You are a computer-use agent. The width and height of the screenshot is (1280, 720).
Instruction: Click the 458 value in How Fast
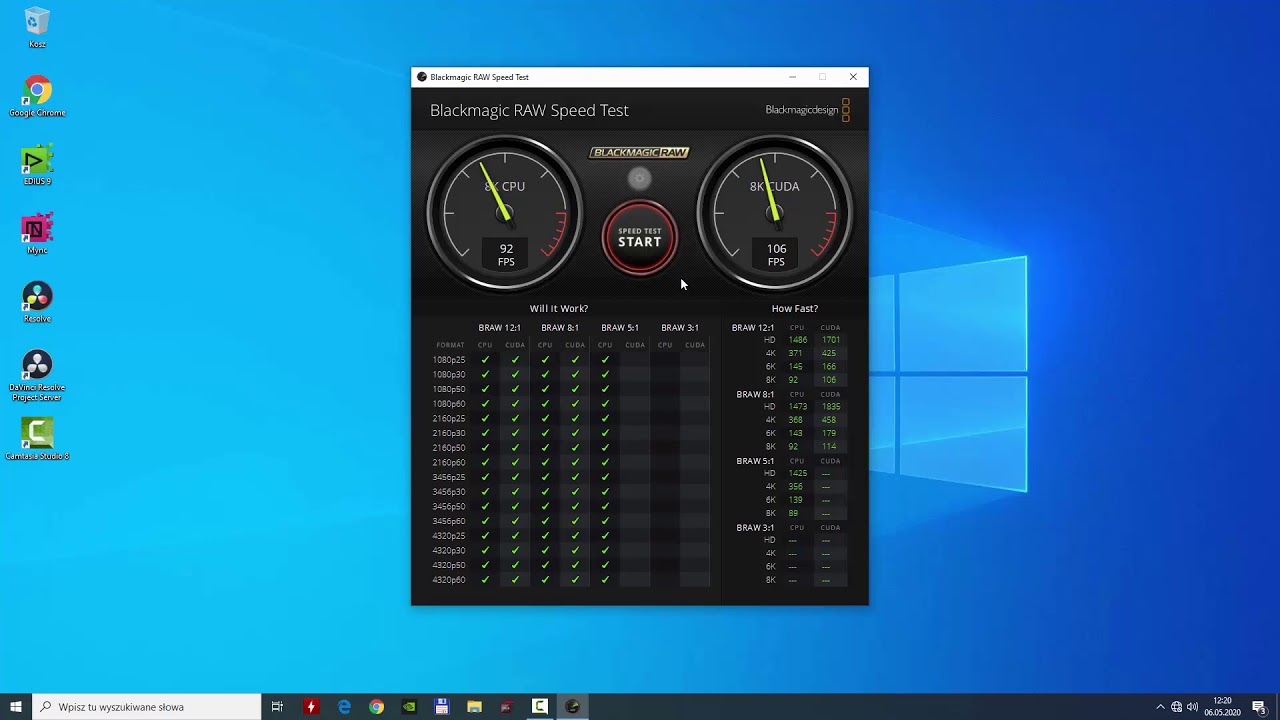828,420
